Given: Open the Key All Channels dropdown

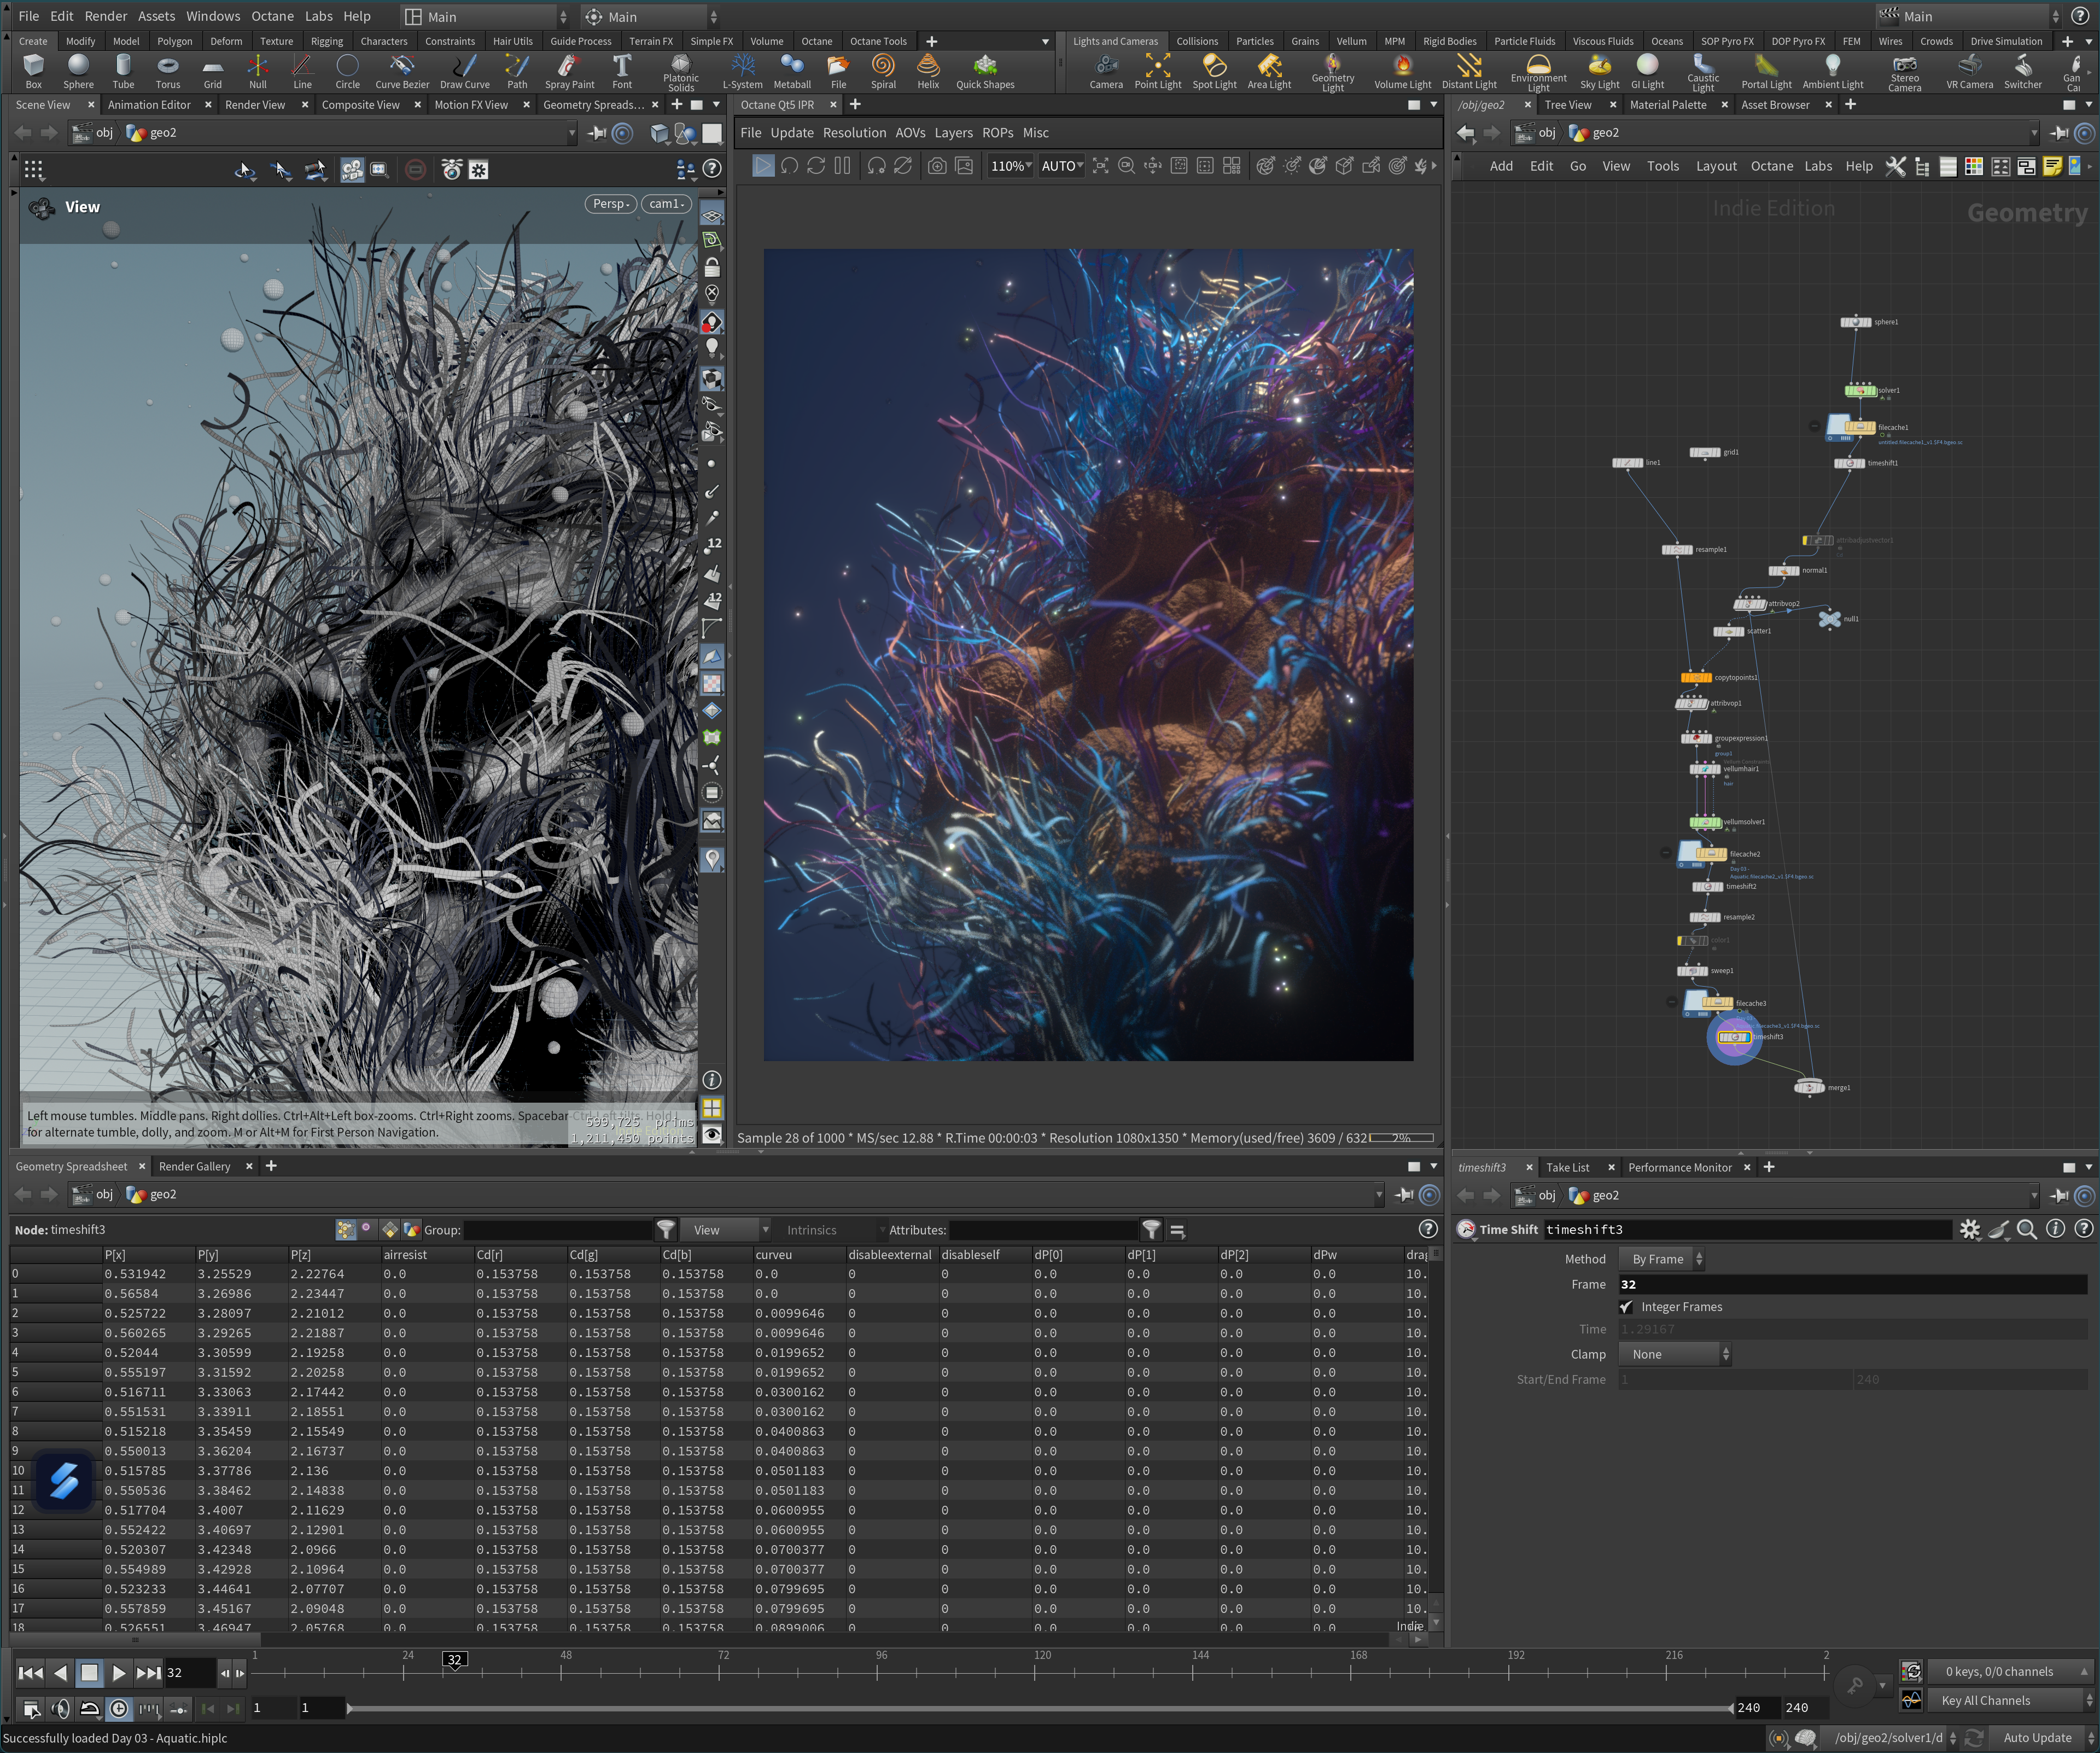Looking at the screenshot, I should click(x=2010, y=1700).
